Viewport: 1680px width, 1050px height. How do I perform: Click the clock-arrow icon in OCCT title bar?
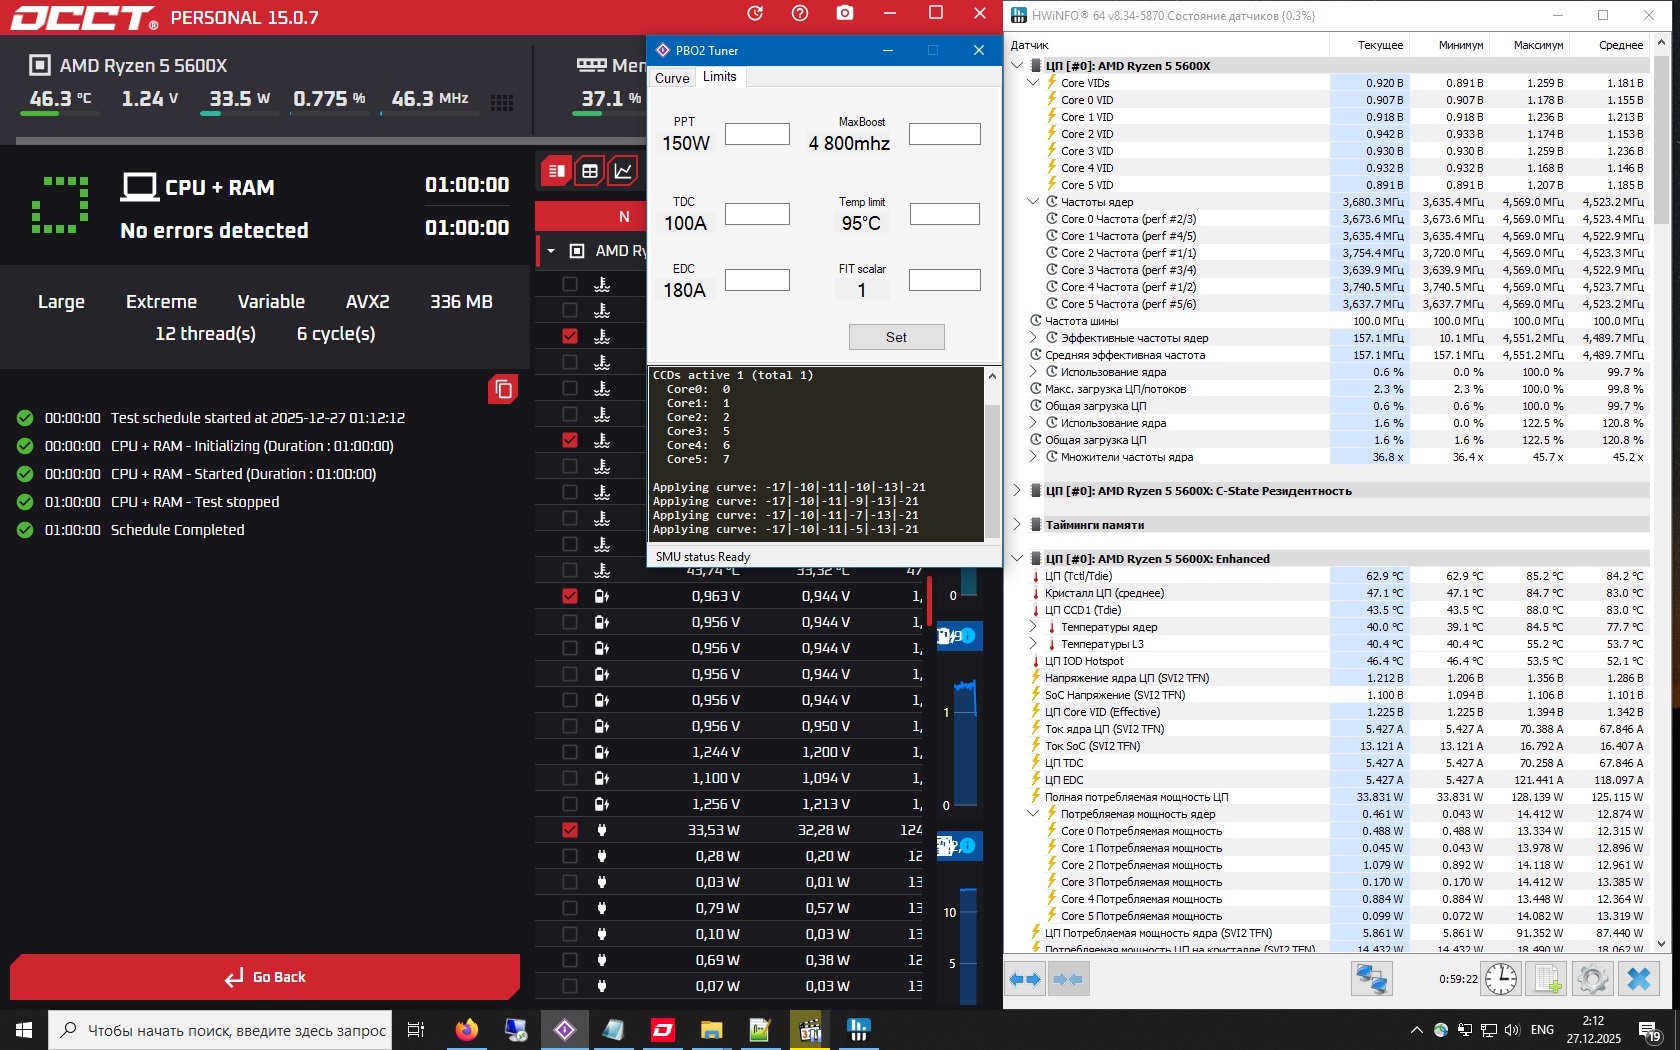coord(755,13)
